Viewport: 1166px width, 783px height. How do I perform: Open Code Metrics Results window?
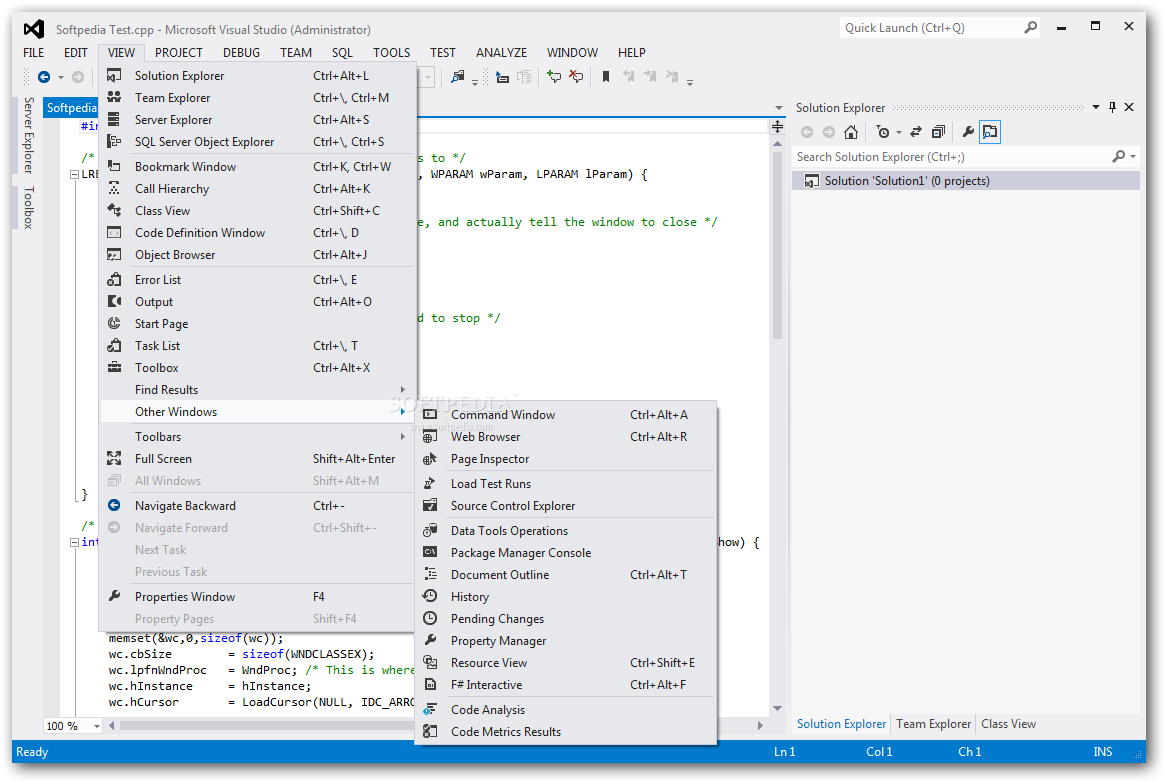(565, 732)
